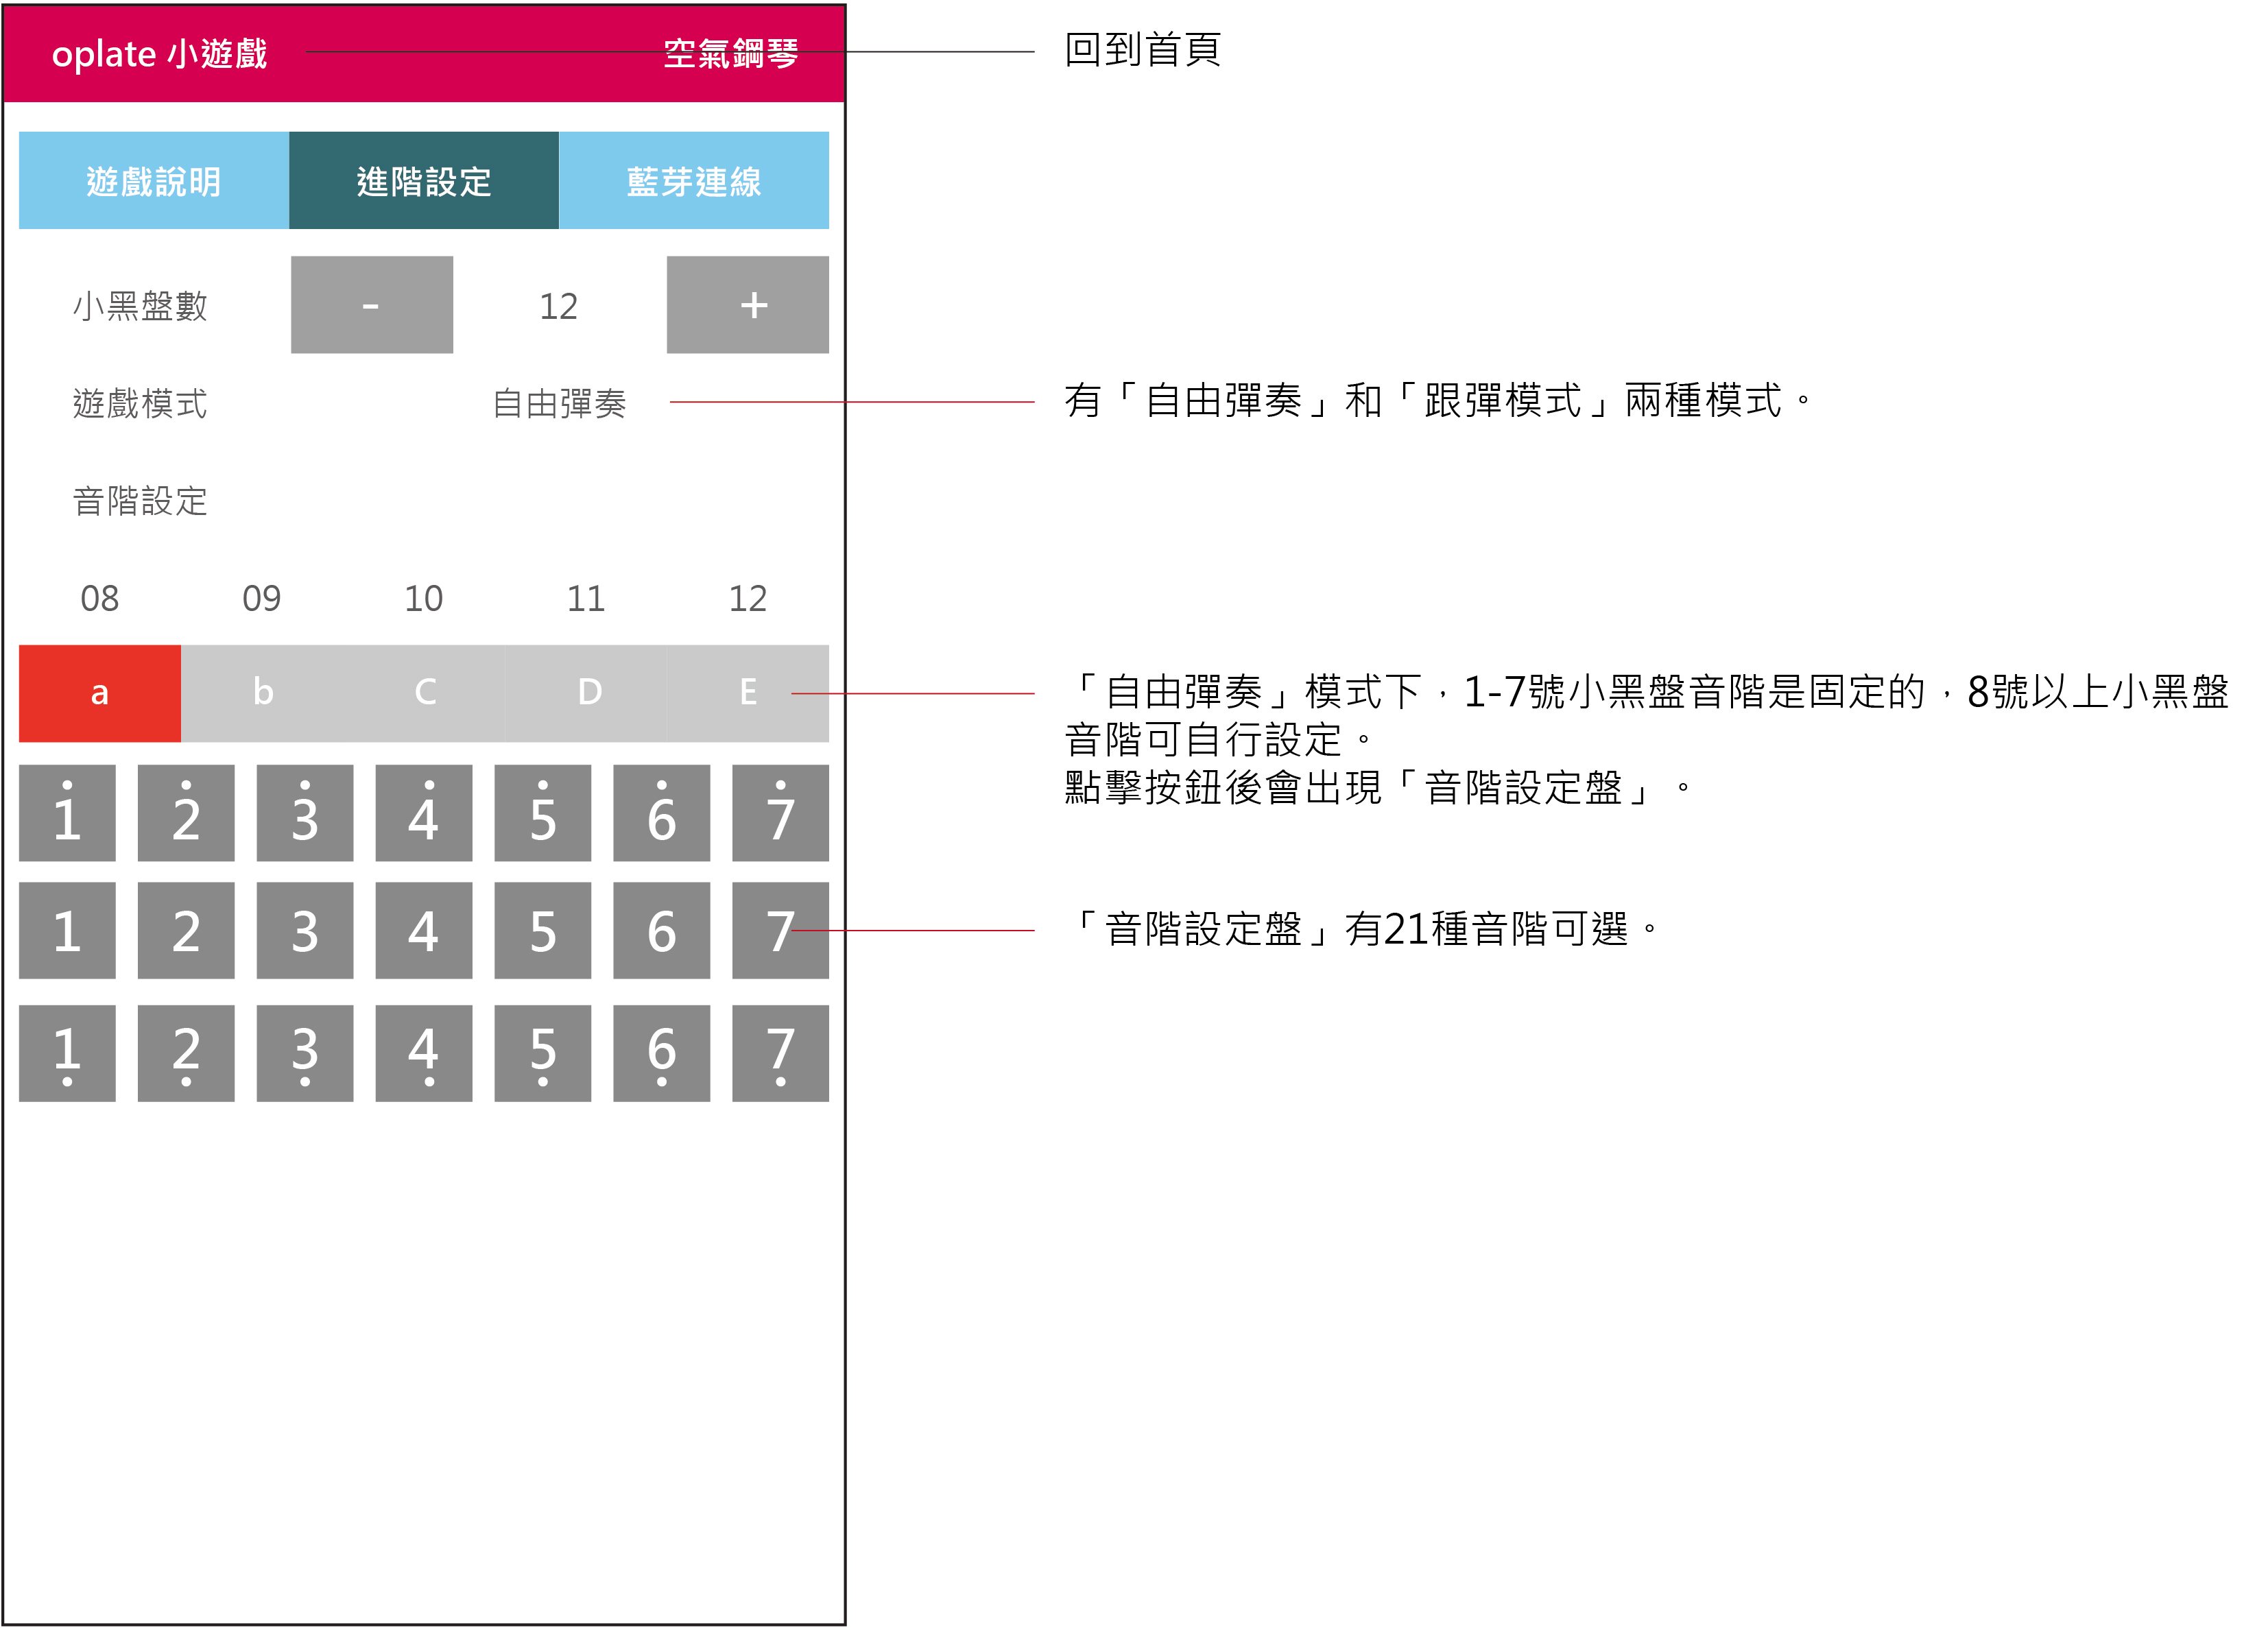The image size is (2268, 1628).
Task: Switch to the 進階設定 tab
Action: [x=423, y=181]
